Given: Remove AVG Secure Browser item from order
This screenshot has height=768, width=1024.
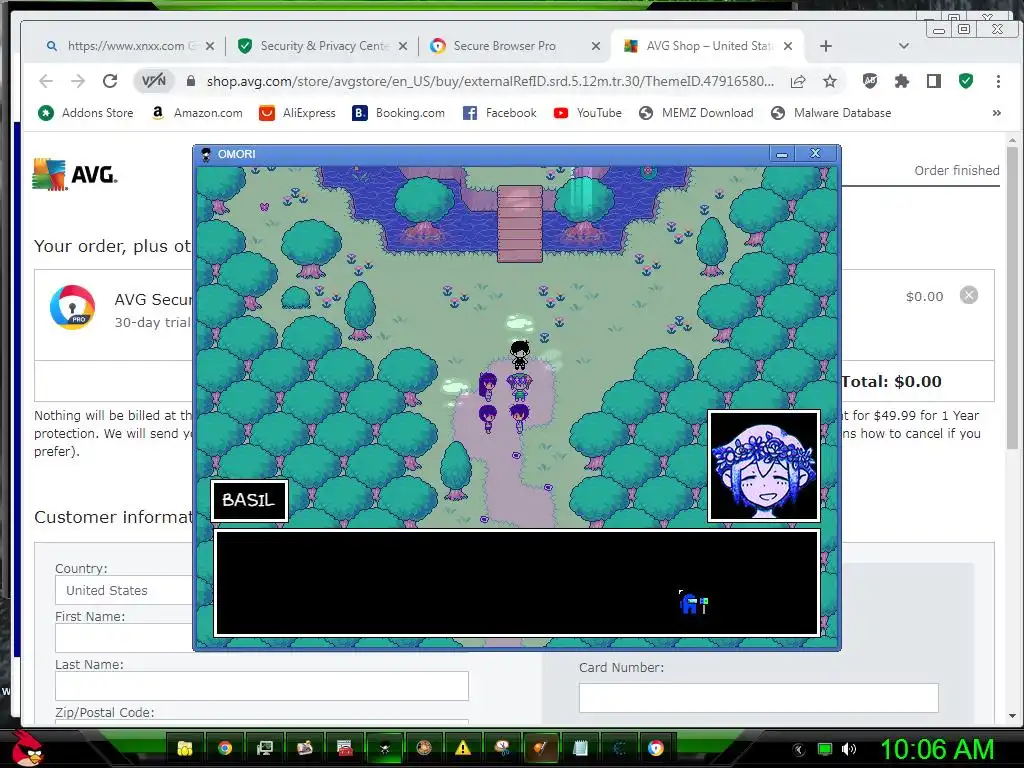Looking at the screenshot, I should tap(968, 295).
